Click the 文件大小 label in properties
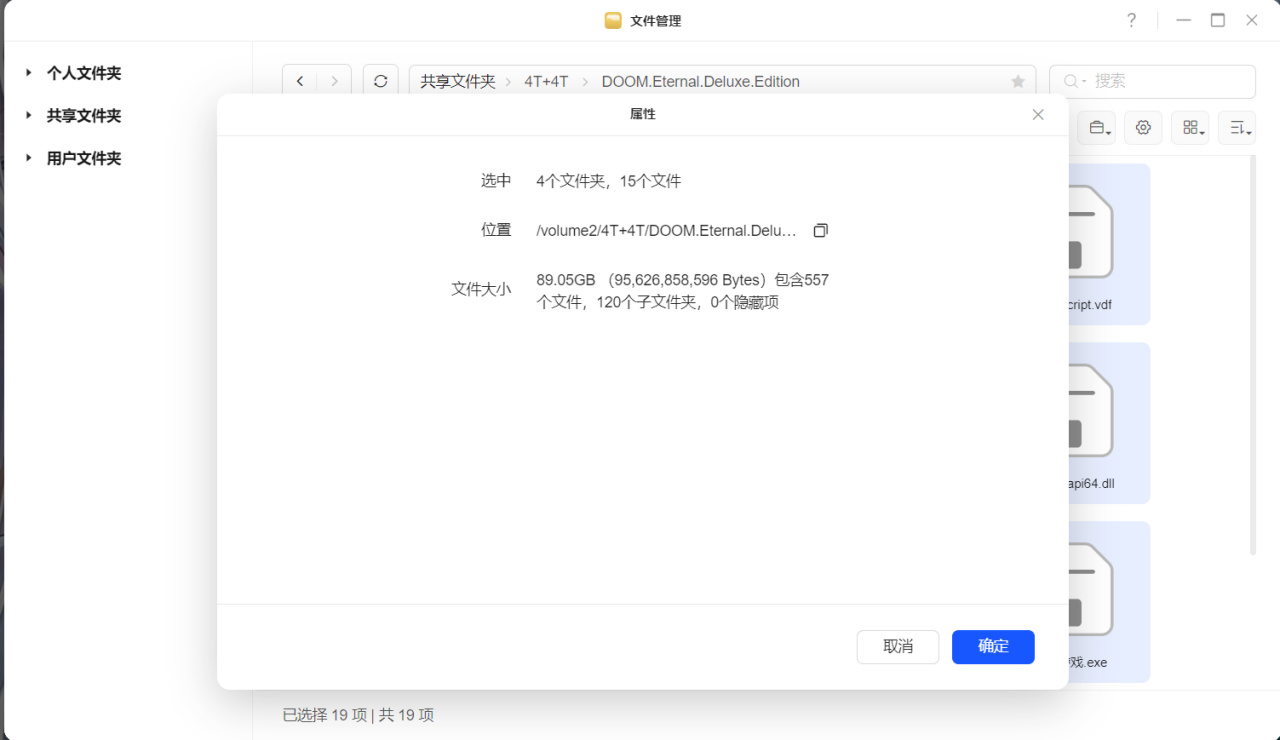Screen dimensions: 1280x740 (x=481, y=289)
